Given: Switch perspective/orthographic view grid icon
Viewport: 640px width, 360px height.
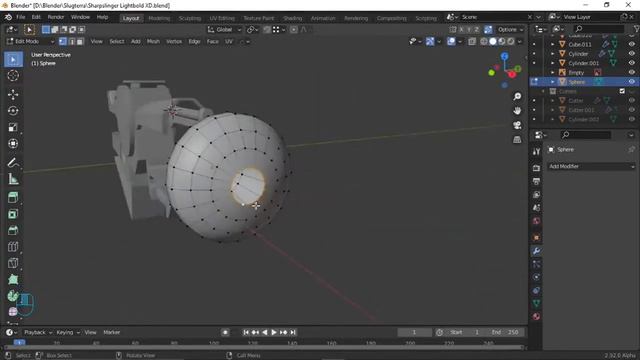Looking at the screenshot, I should (x=517, y=139).
